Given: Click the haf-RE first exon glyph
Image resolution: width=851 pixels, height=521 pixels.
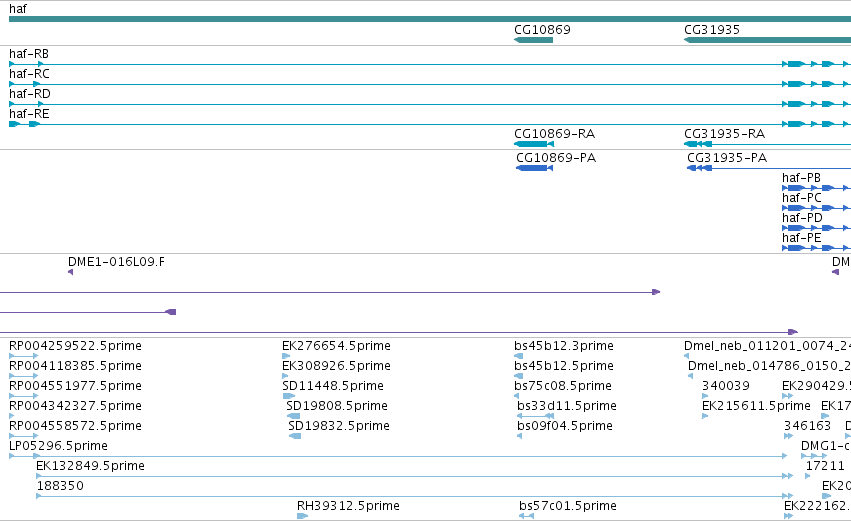Looking at the screenshot, I should pyautogui.click(x=15, y=124).
